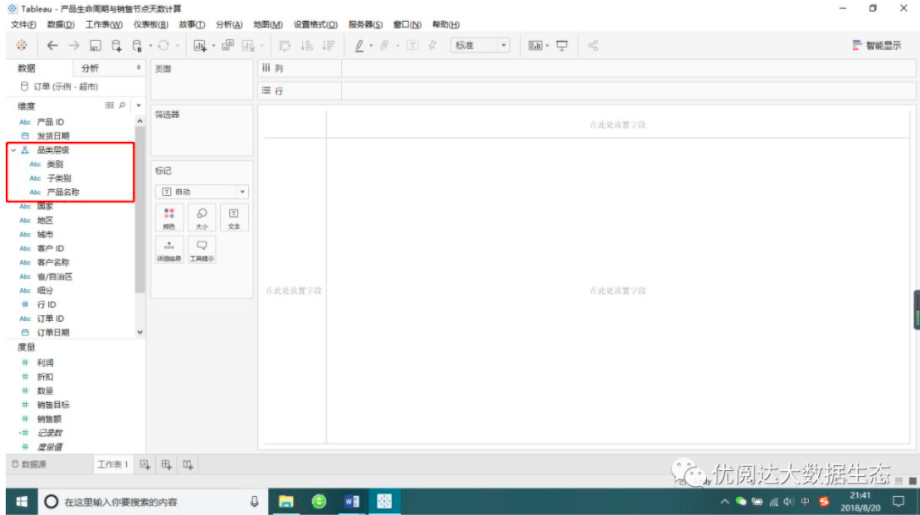Viewport: 920px width, 515px height.
Task: Open the marks type 自动 dropdown
Action: 202,192
